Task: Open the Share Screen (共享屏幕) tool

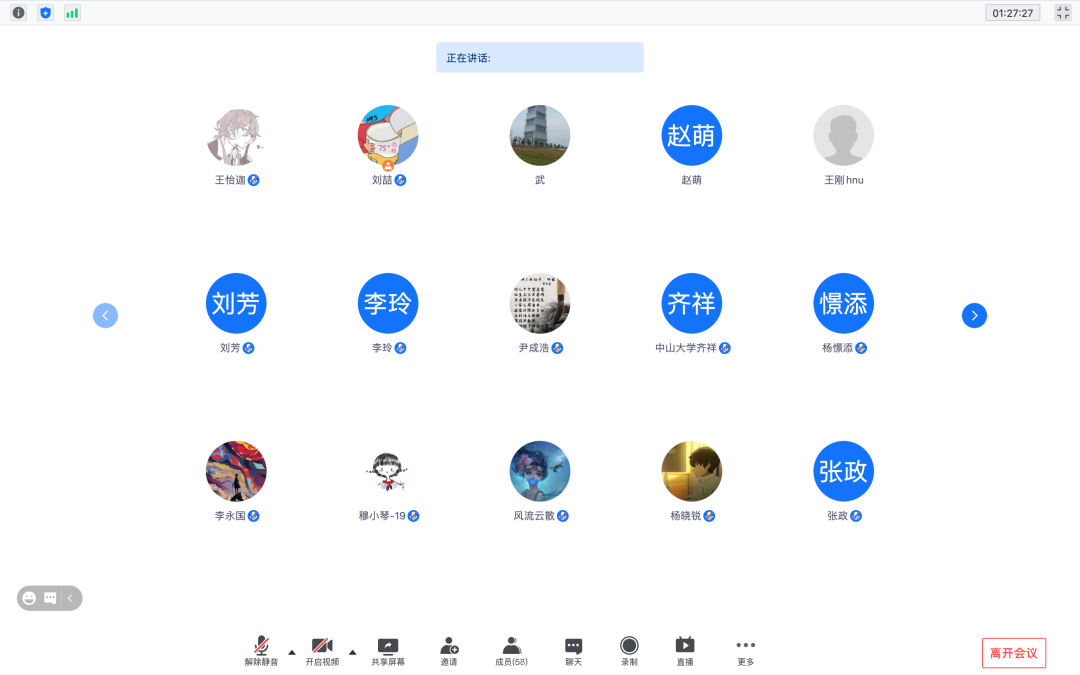Action: coord(388,651)
